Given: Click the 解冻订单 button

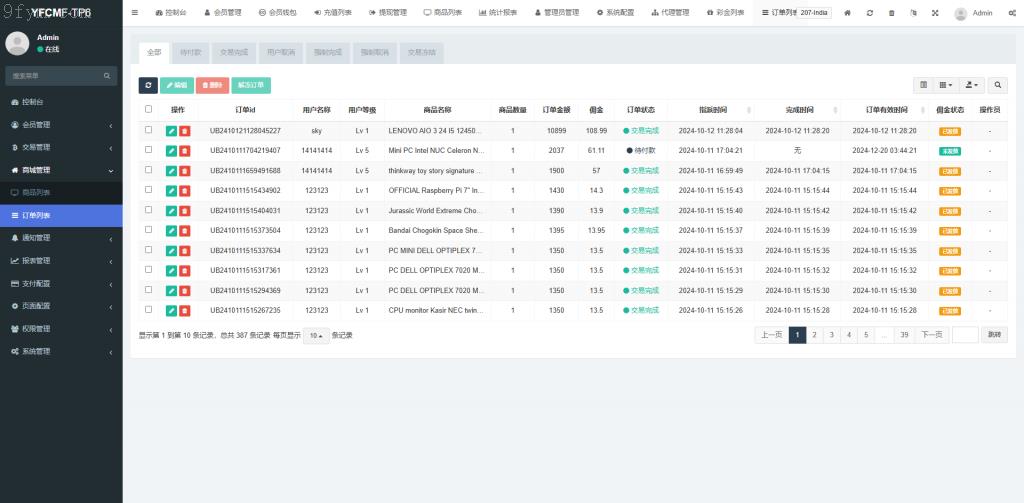Looking at the screenshot, I should 251,86.
